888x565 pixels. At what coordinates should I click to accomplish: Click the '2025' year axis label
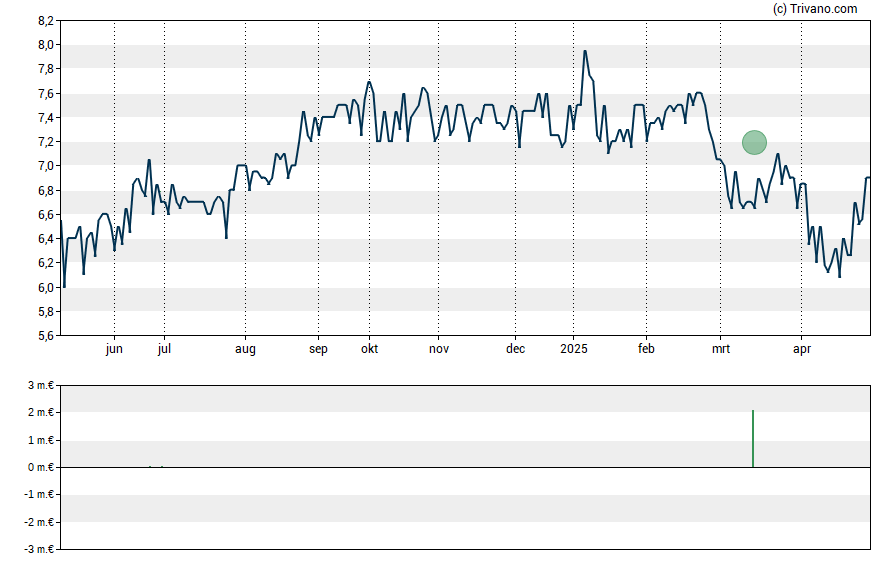click(574, 349)
